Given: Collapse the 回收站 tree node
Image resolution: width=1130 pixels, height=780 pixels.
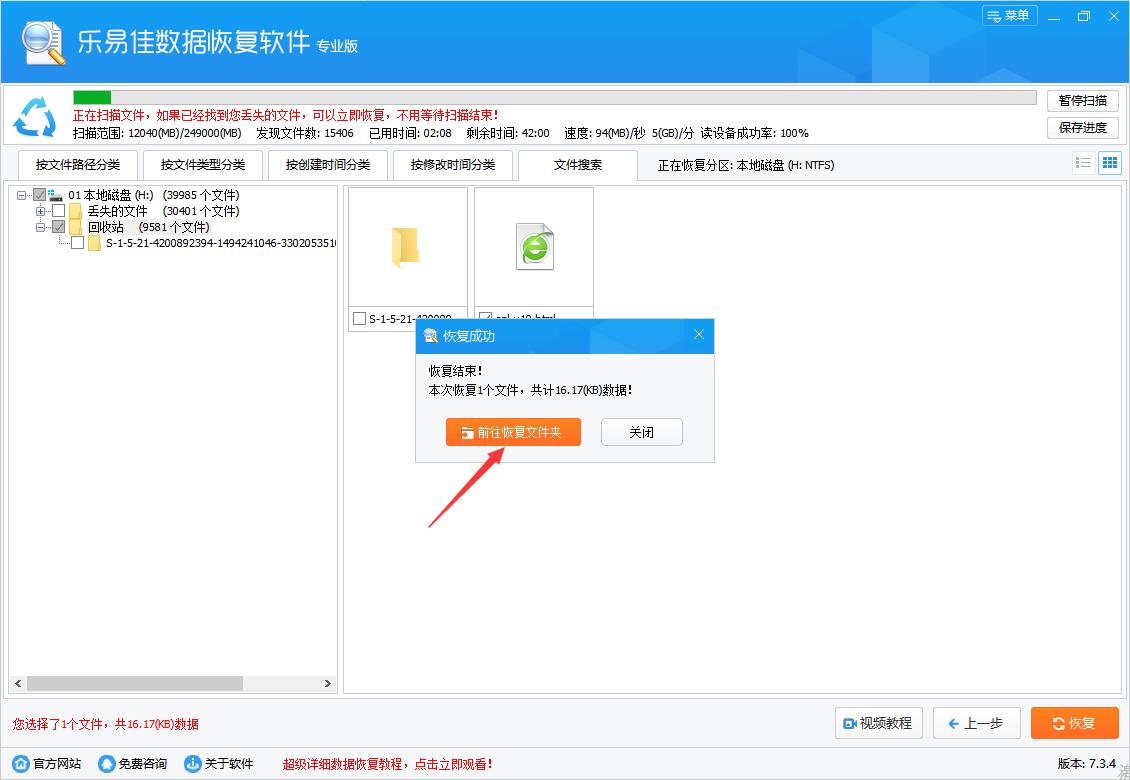Looking at the screenshot, I should click(x=40, y=227).
